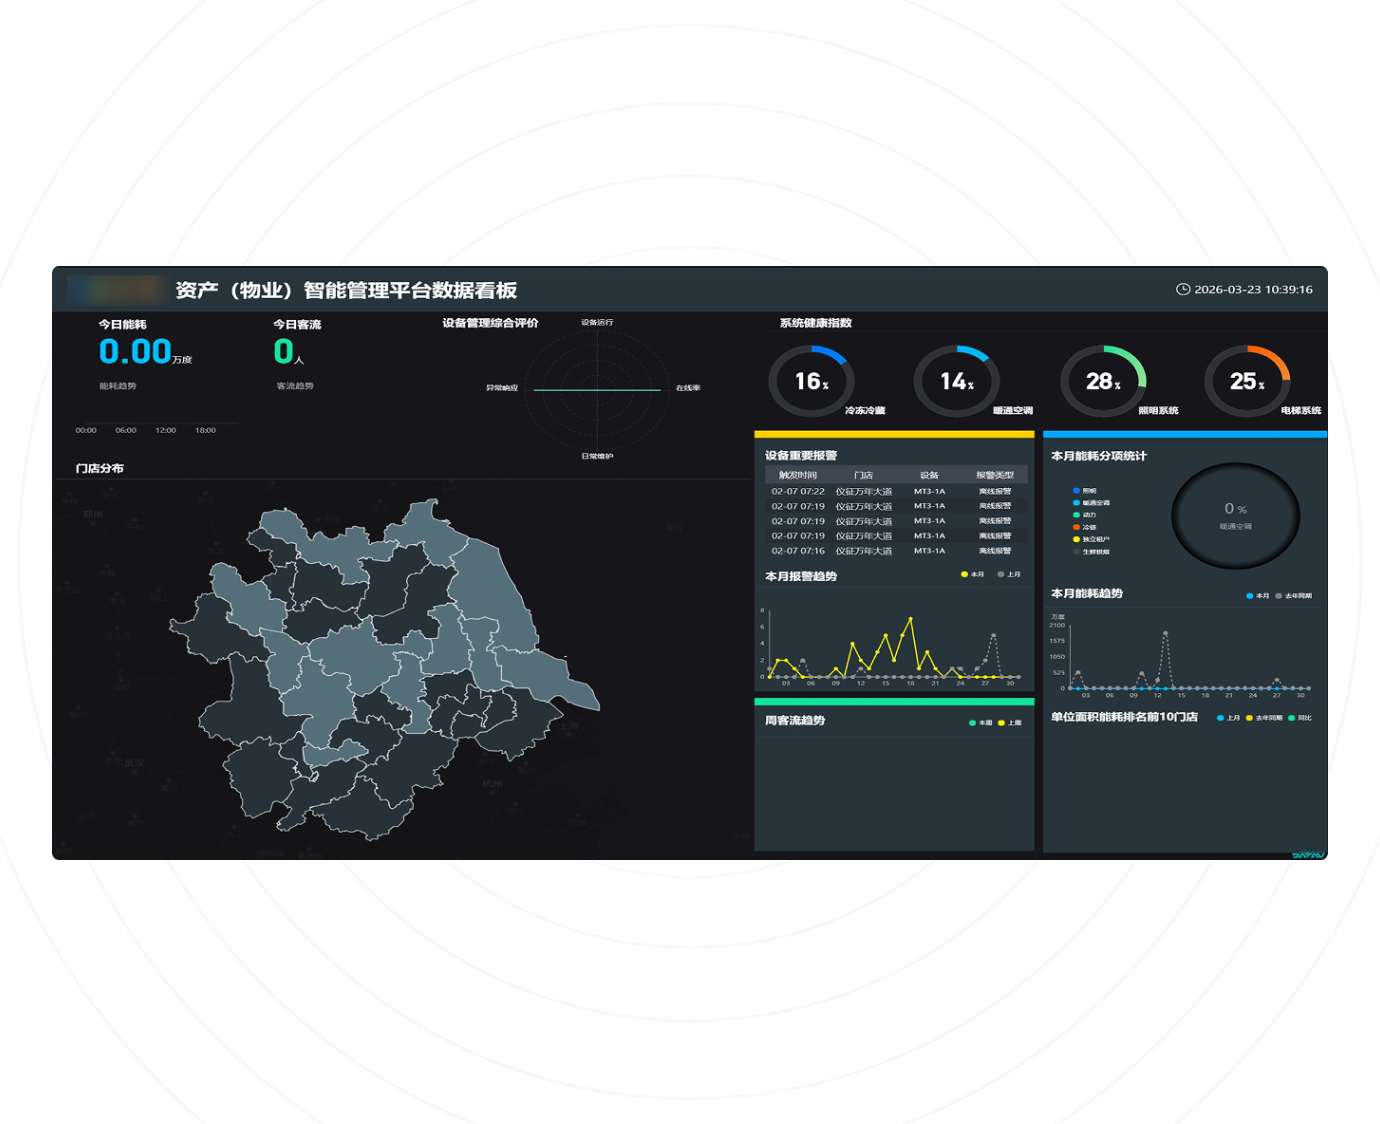Click the 暖通空调 14% gauge ring

coord(956,381)
